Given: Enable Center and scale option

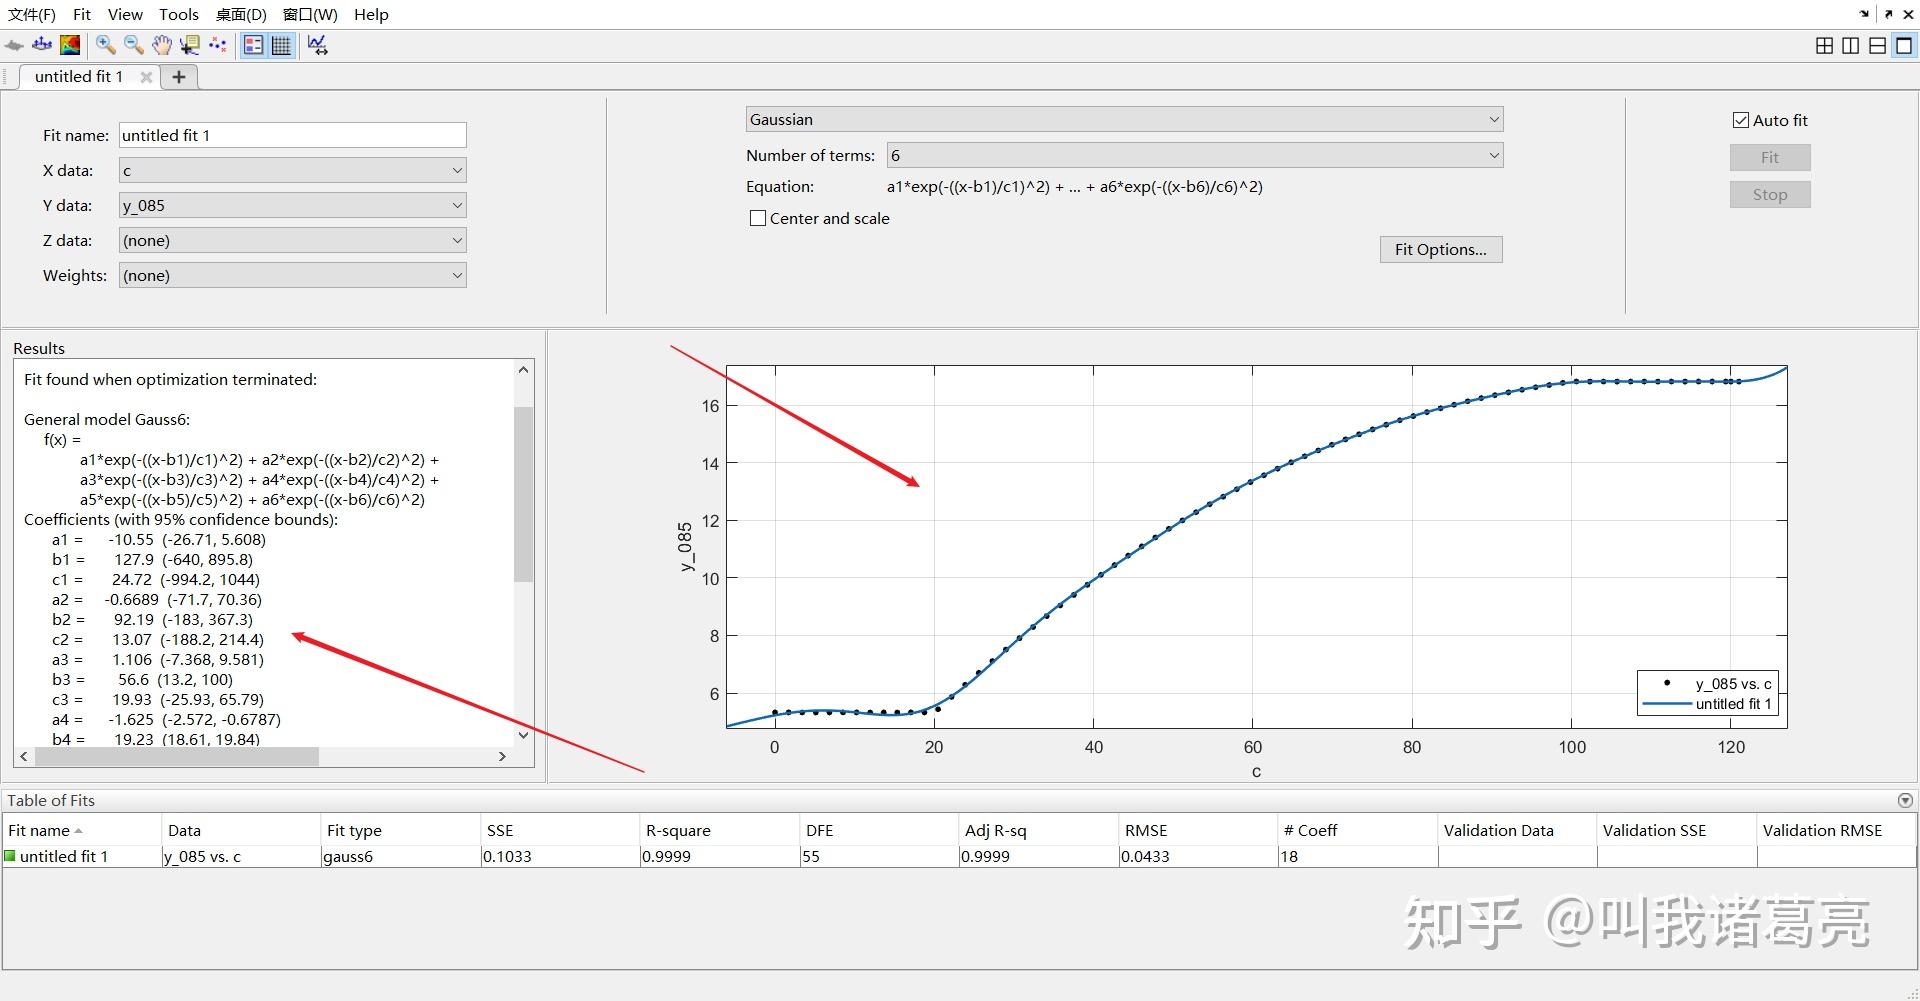Looking at the screenshot, I should tap(758, 218).
